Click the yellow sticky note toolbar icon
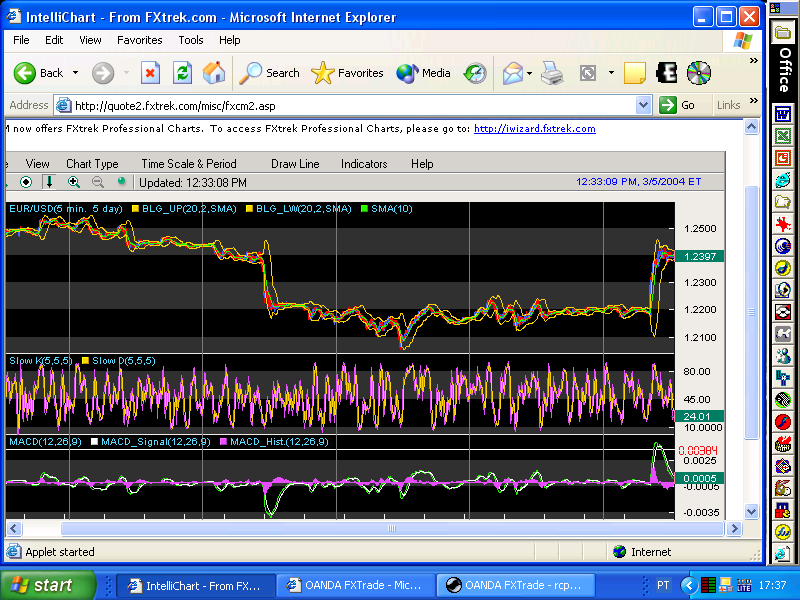 (634, 73)
